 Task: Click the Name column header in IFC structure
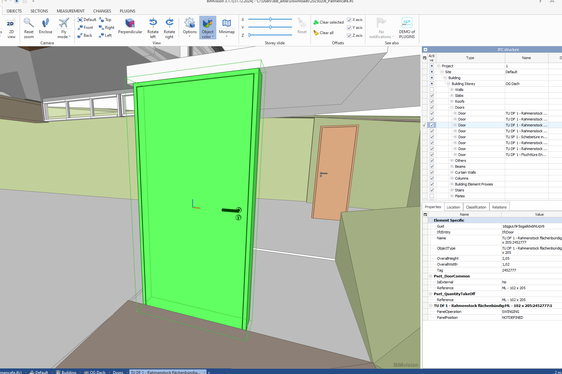point(526,58)
